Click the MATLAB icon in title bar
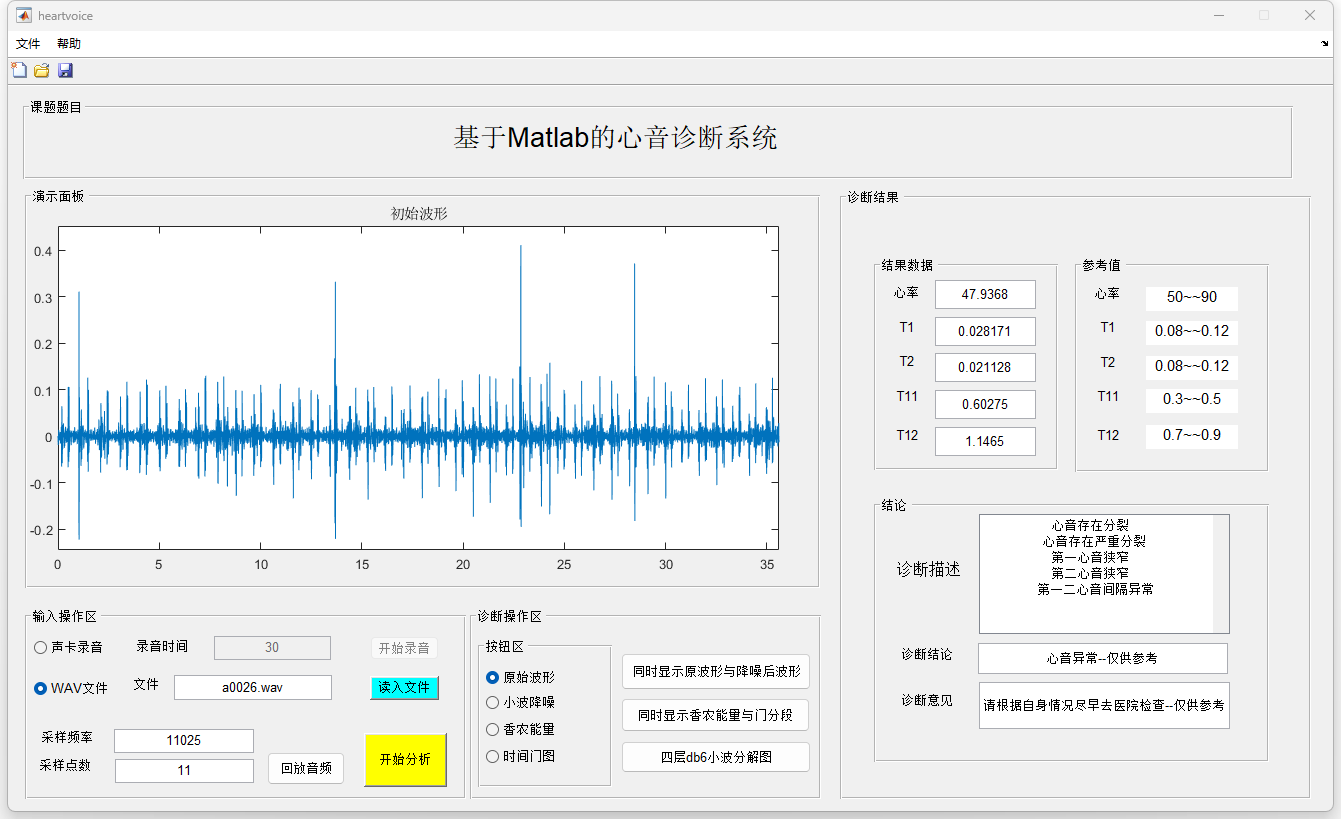The height and width of the screenshot is (819, 1341). pyautogui.click(x=22, y=16)
